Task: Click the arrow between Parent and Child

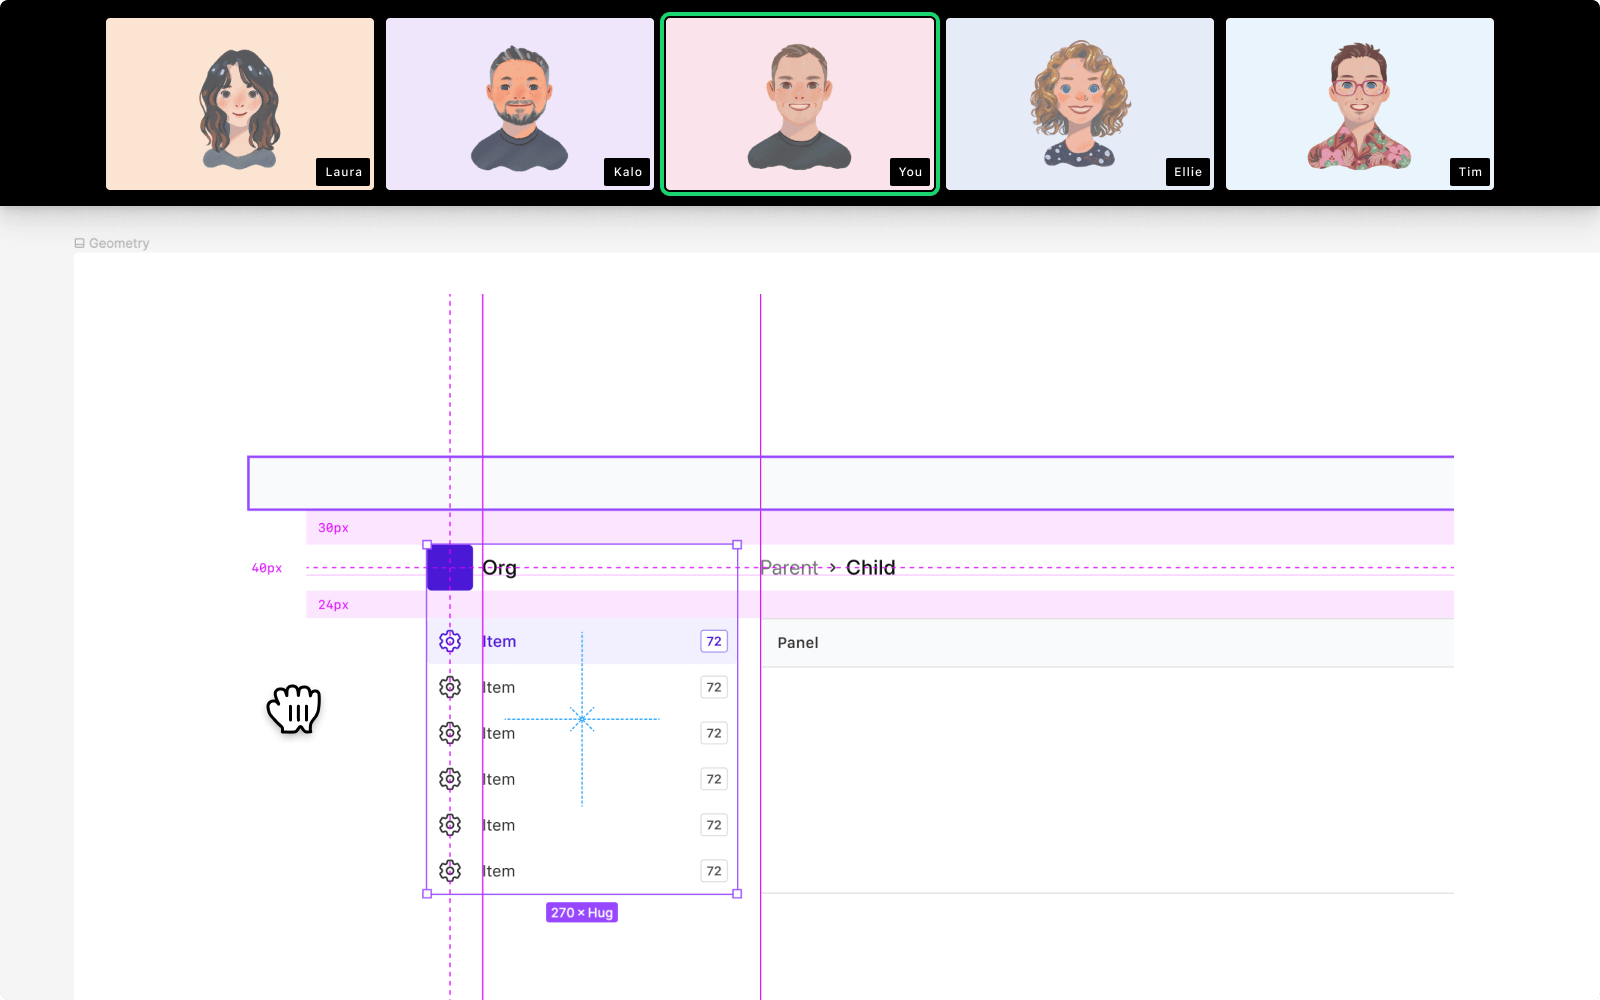Action: 833,567
